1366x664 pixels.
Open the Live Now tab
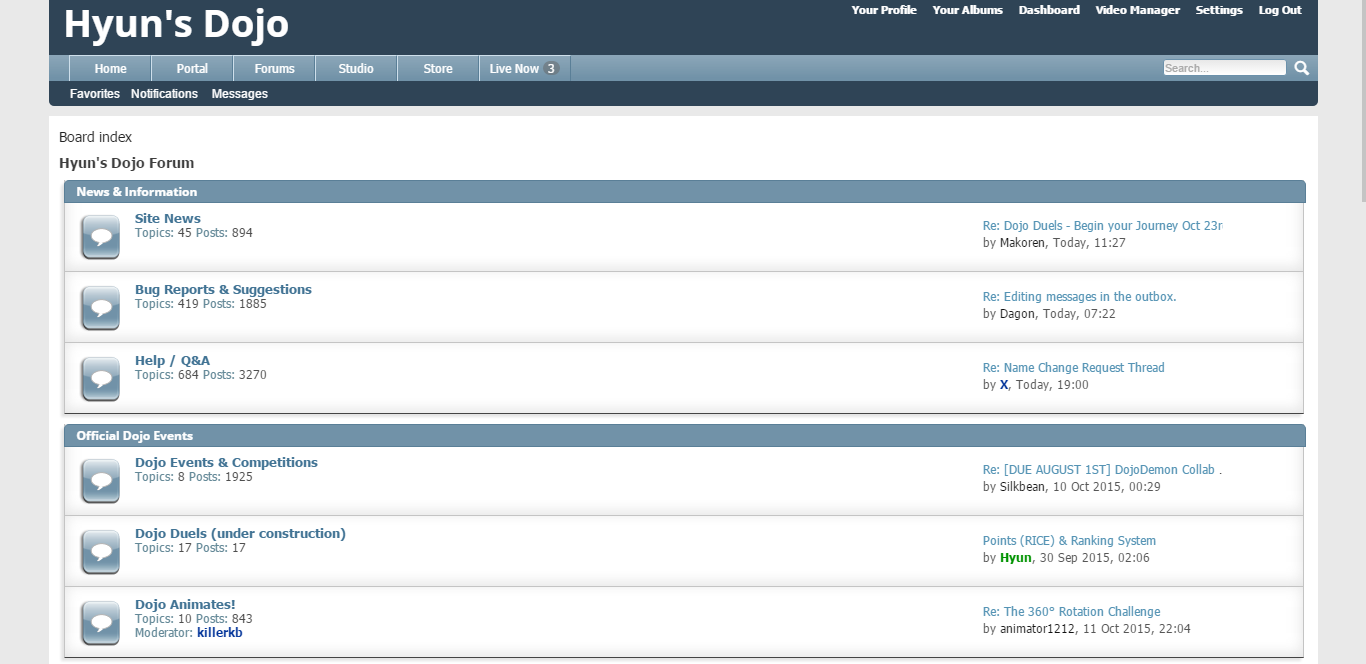(x=525, y=68)
